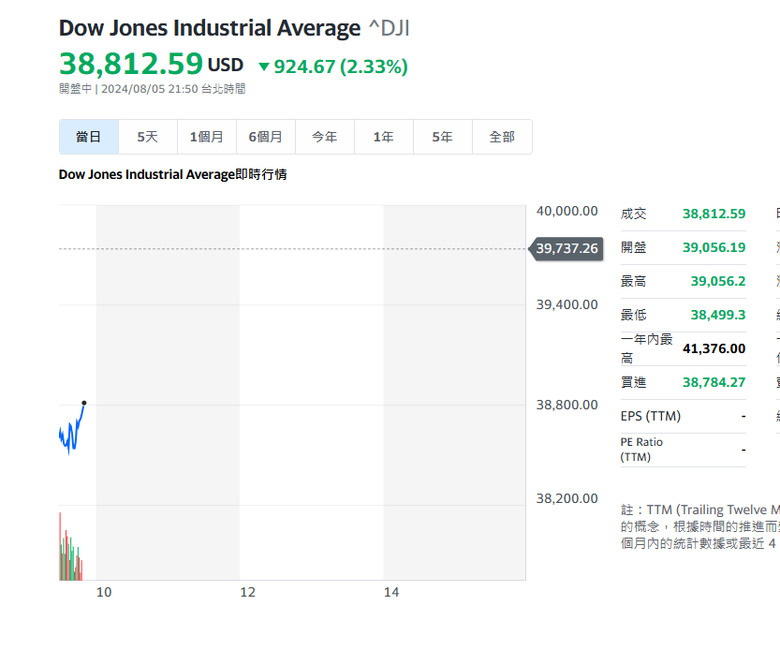780x650 pixels.
Task: Click the 39,737.26 previous close price tag
Action: pos(566,248)
